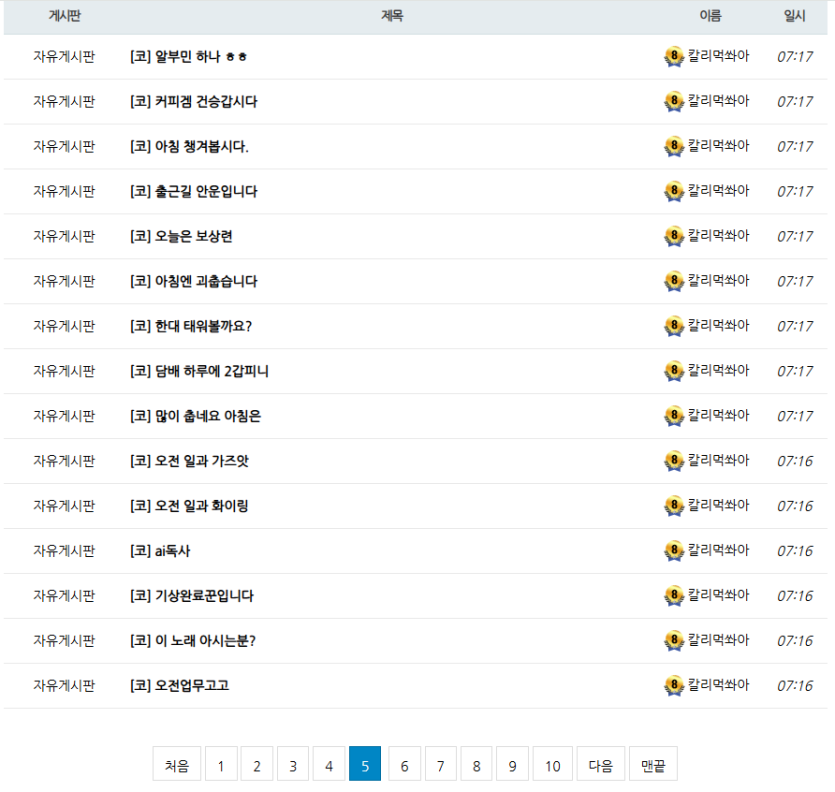This screenshot has width=835, height=792.
Task: Open the post '[코] 아침엔 괴춥습니다'
Action: point(194,281)
